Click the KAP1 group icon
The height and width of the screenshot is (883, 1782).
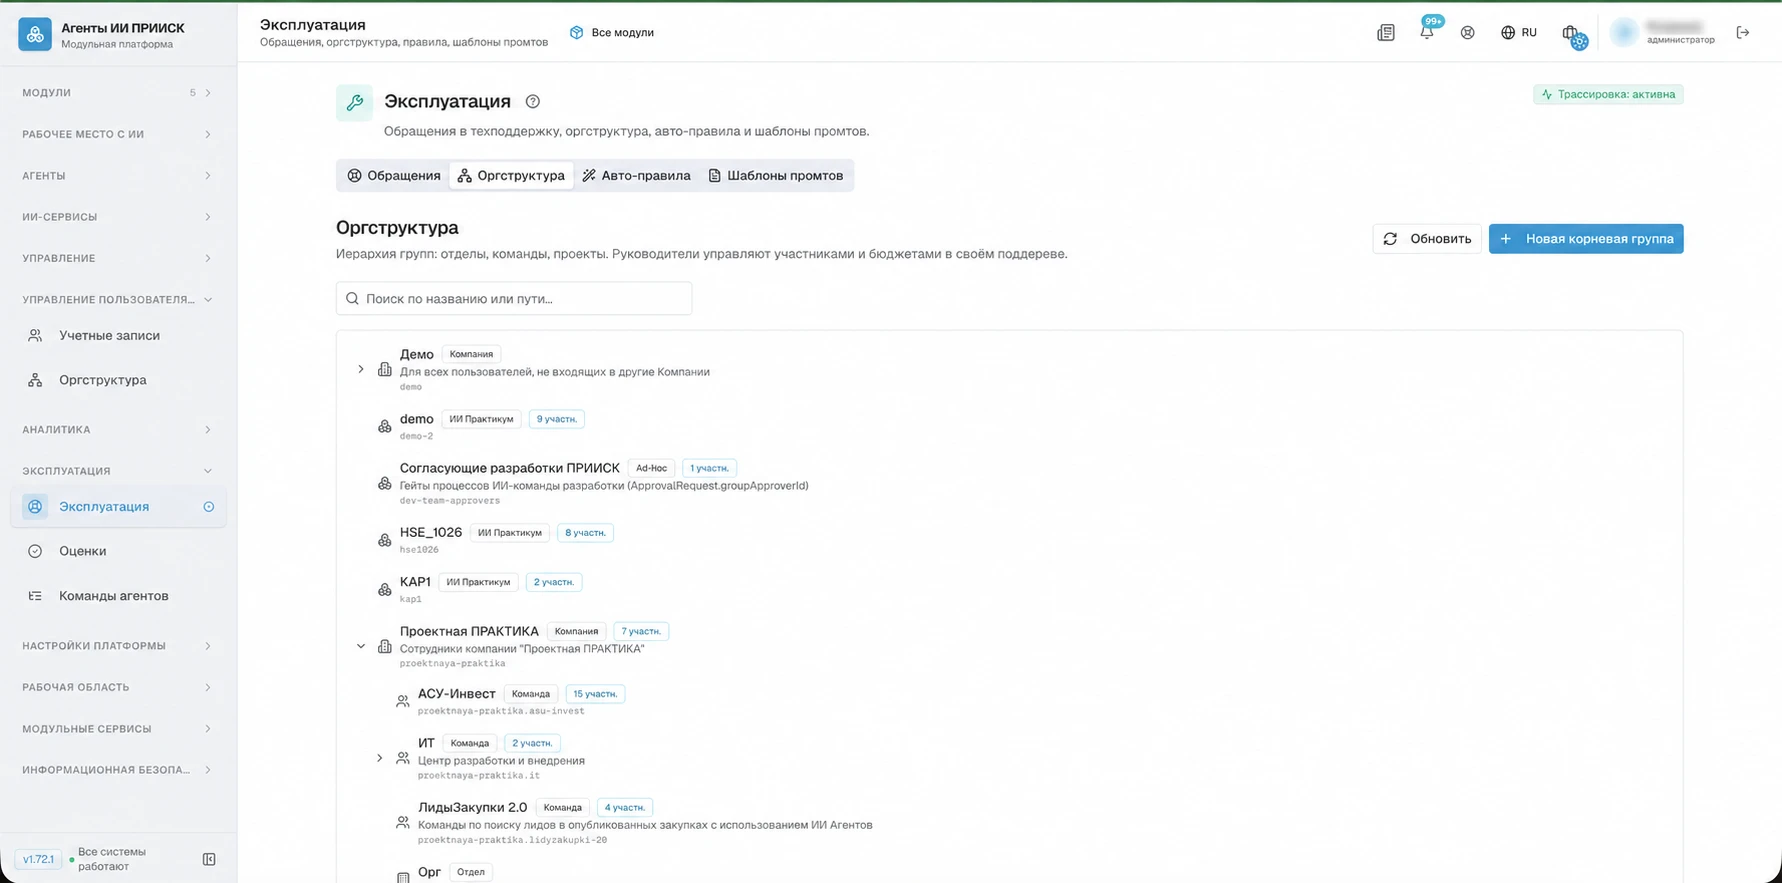coord(385,589)
